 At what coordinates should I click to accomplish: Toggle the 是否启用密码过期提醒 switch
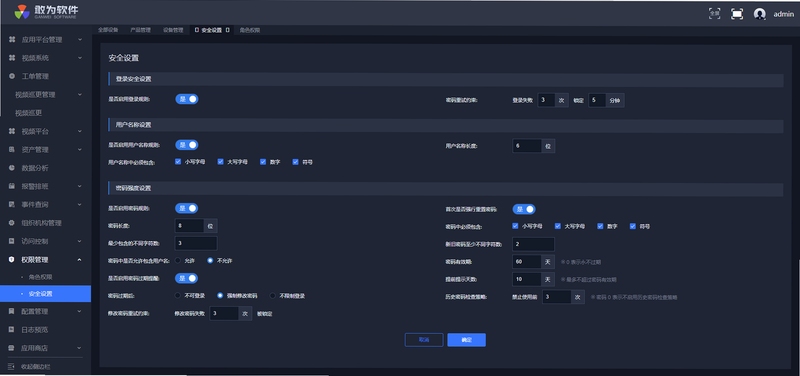coord(187,278)
